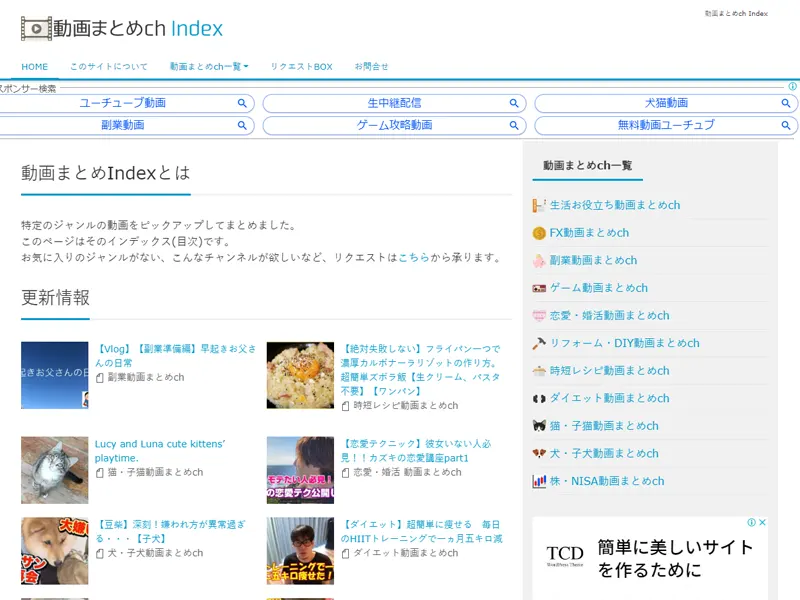Open the HOME navigation tab
This screenshot has height=600, width=800.
(35, 67)
